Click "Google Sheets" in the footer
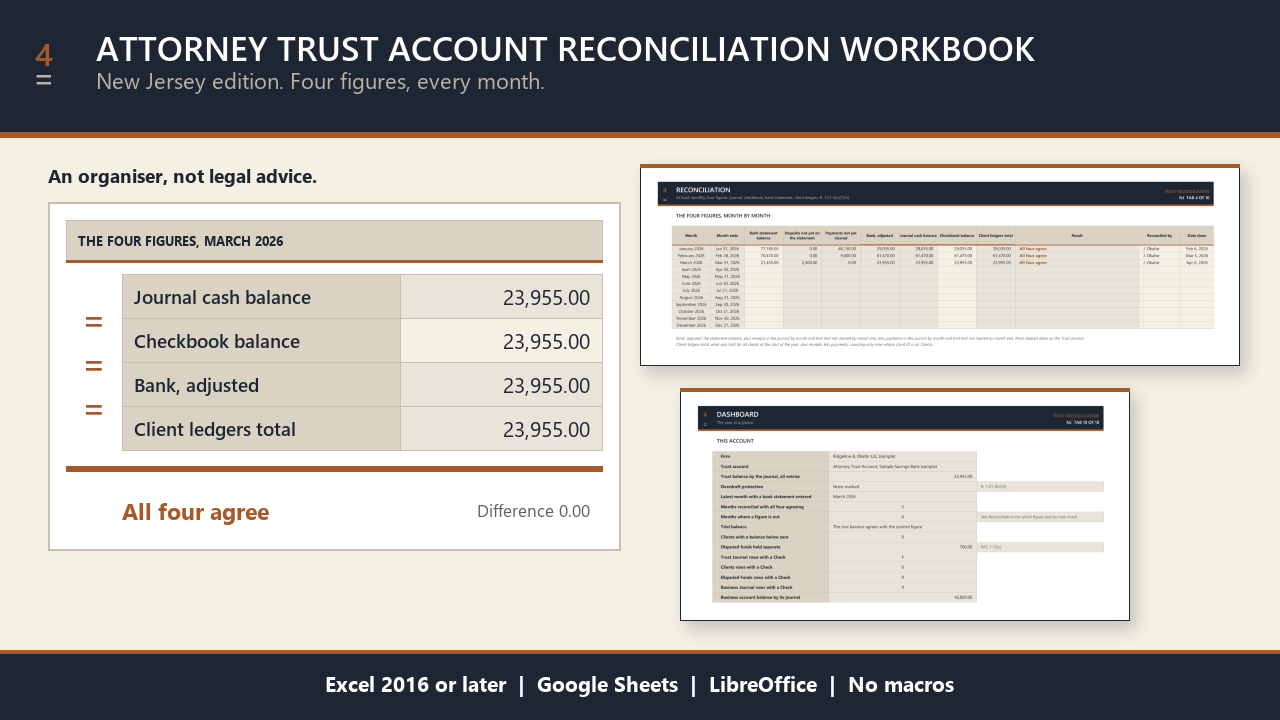Image resolution: width=1280 pixels, height=720 pixels. (x=607, y=685)
